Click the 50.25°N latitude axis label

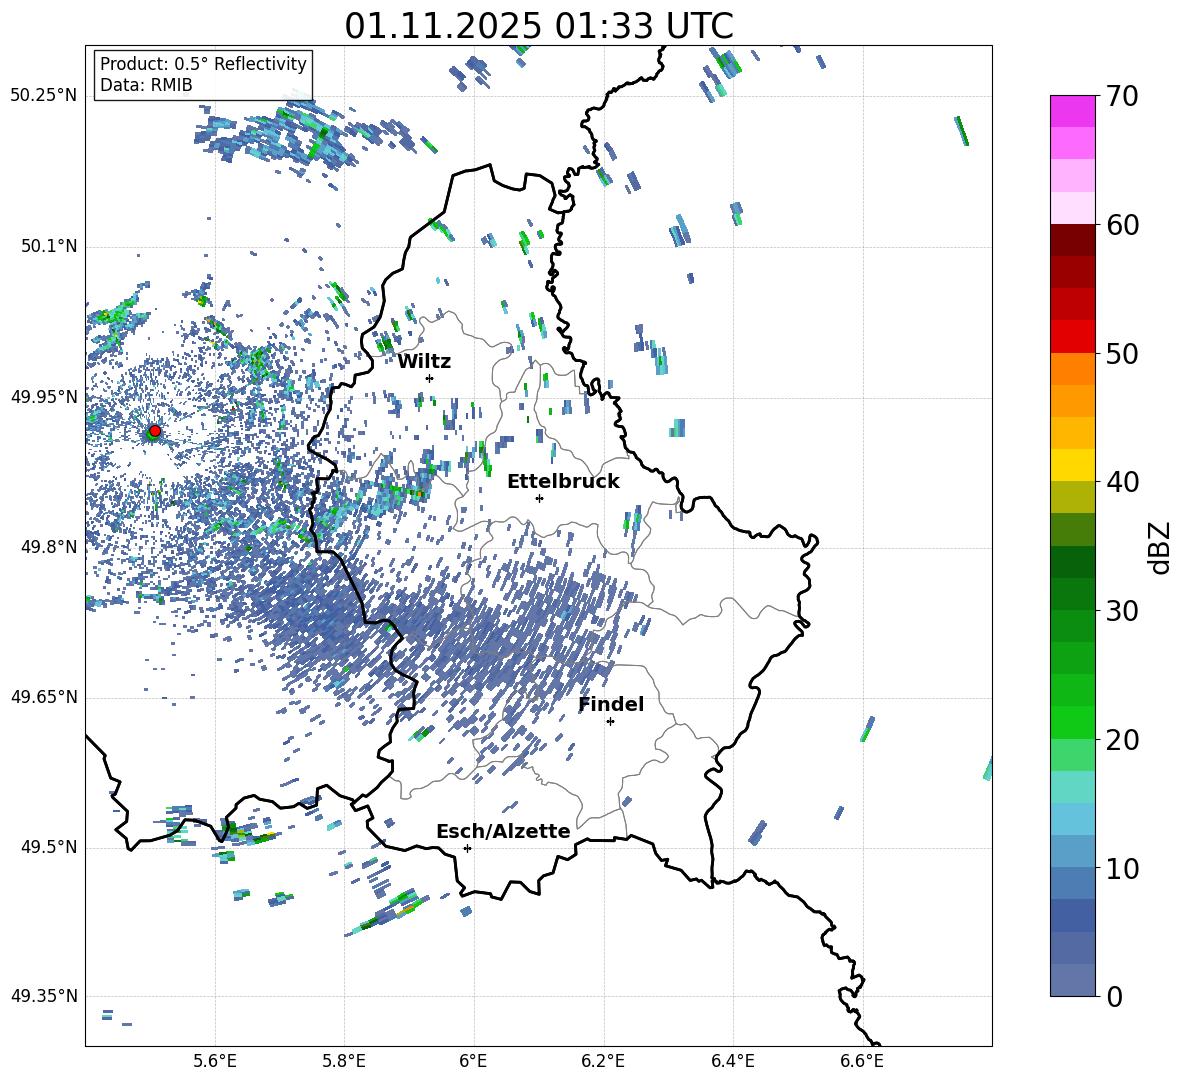(x=44, y=96)
